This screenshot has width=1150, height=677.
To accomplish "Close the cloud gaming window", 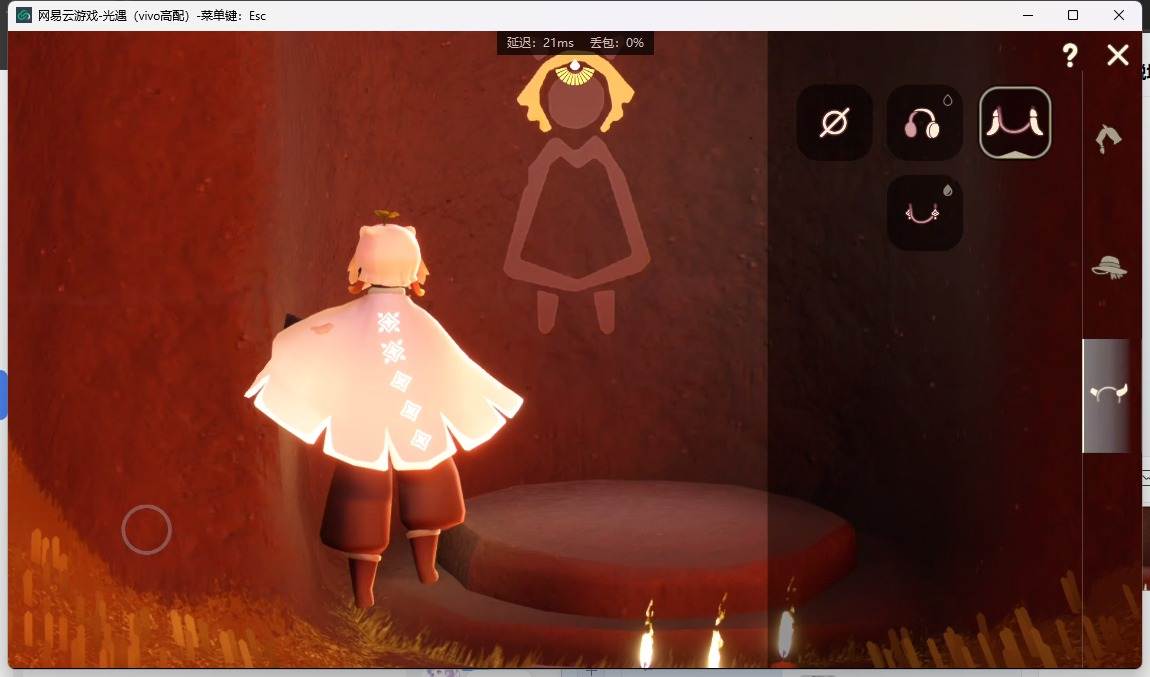I will [x=1118, y=15].
